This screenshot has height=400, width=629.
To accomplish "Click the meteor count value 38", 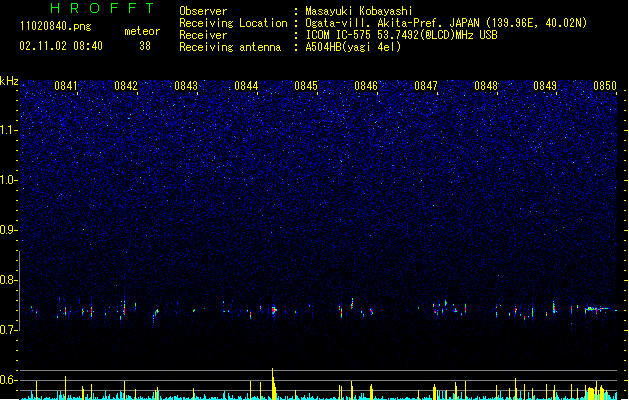I will 145,46.
